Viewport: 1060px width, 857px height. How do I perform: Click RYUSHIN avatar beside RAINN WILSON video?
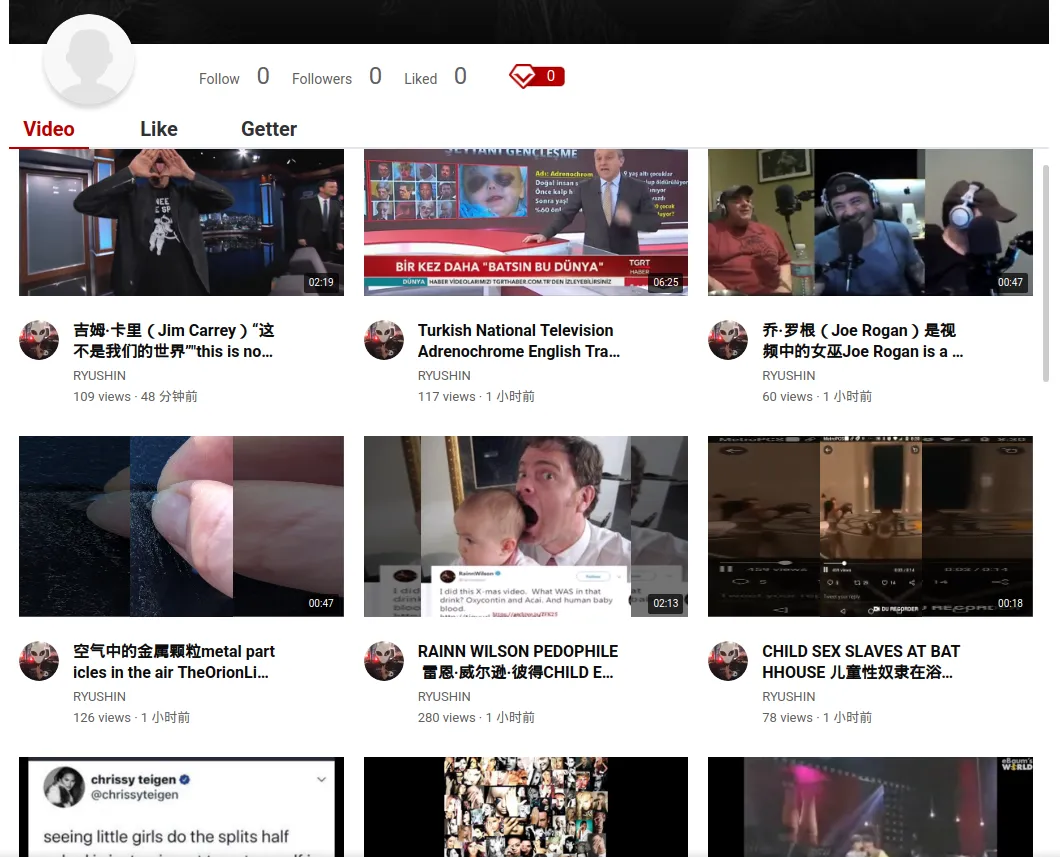[384, 661]
